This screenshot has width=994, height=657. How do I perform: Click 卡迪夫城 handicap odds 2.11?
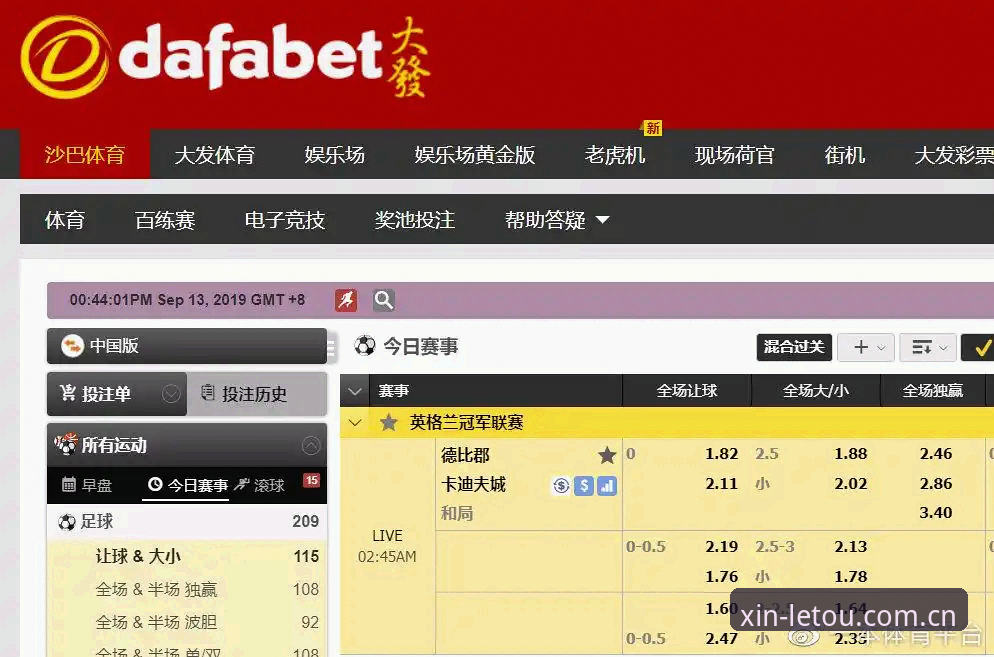click(x=721, y=484)
